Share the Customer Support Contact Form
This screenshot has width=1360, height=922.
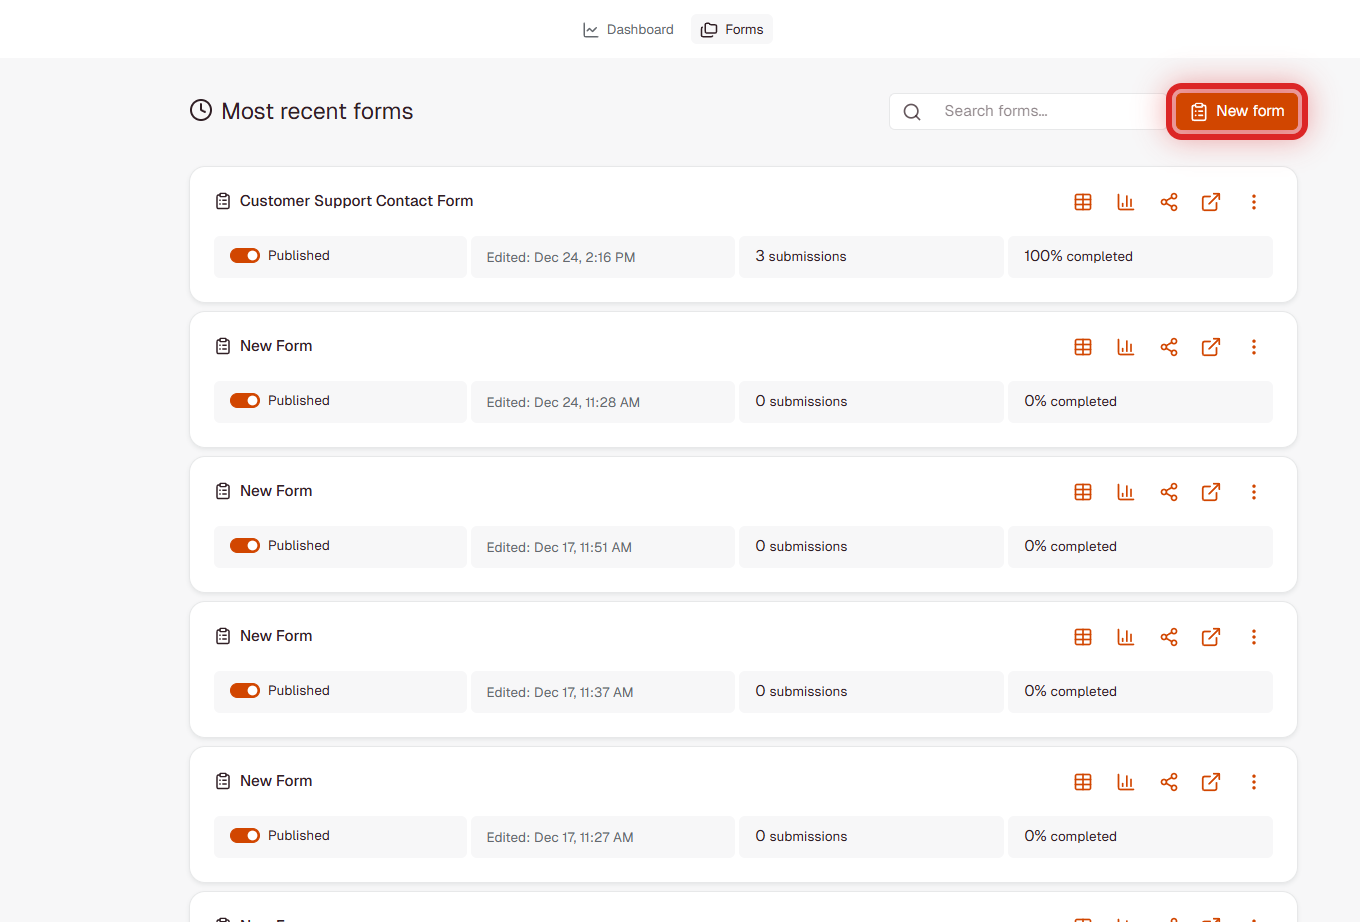(1169, 202)
